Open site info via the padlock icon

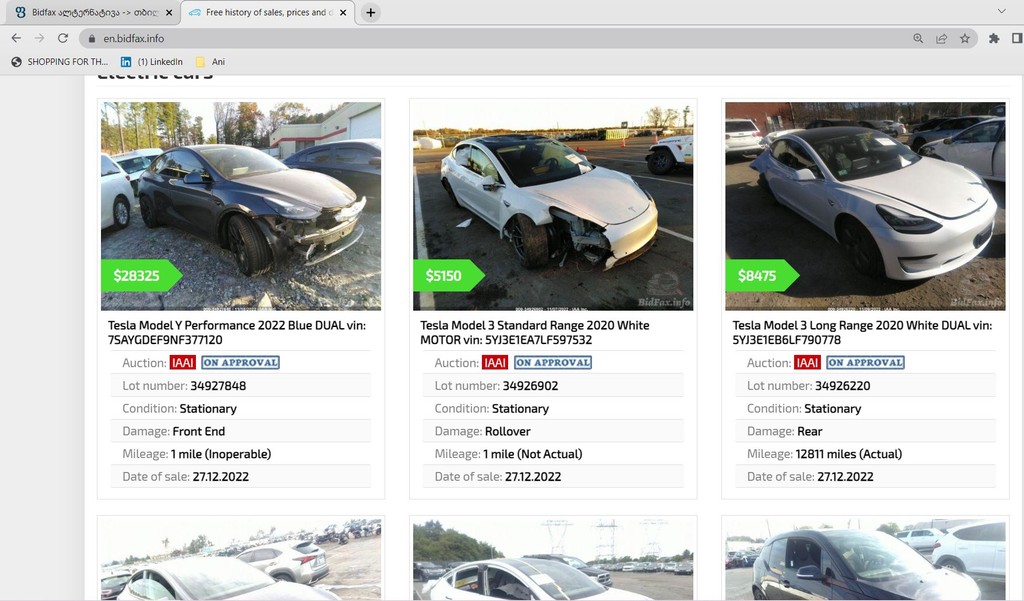click(x=91, y=39)
